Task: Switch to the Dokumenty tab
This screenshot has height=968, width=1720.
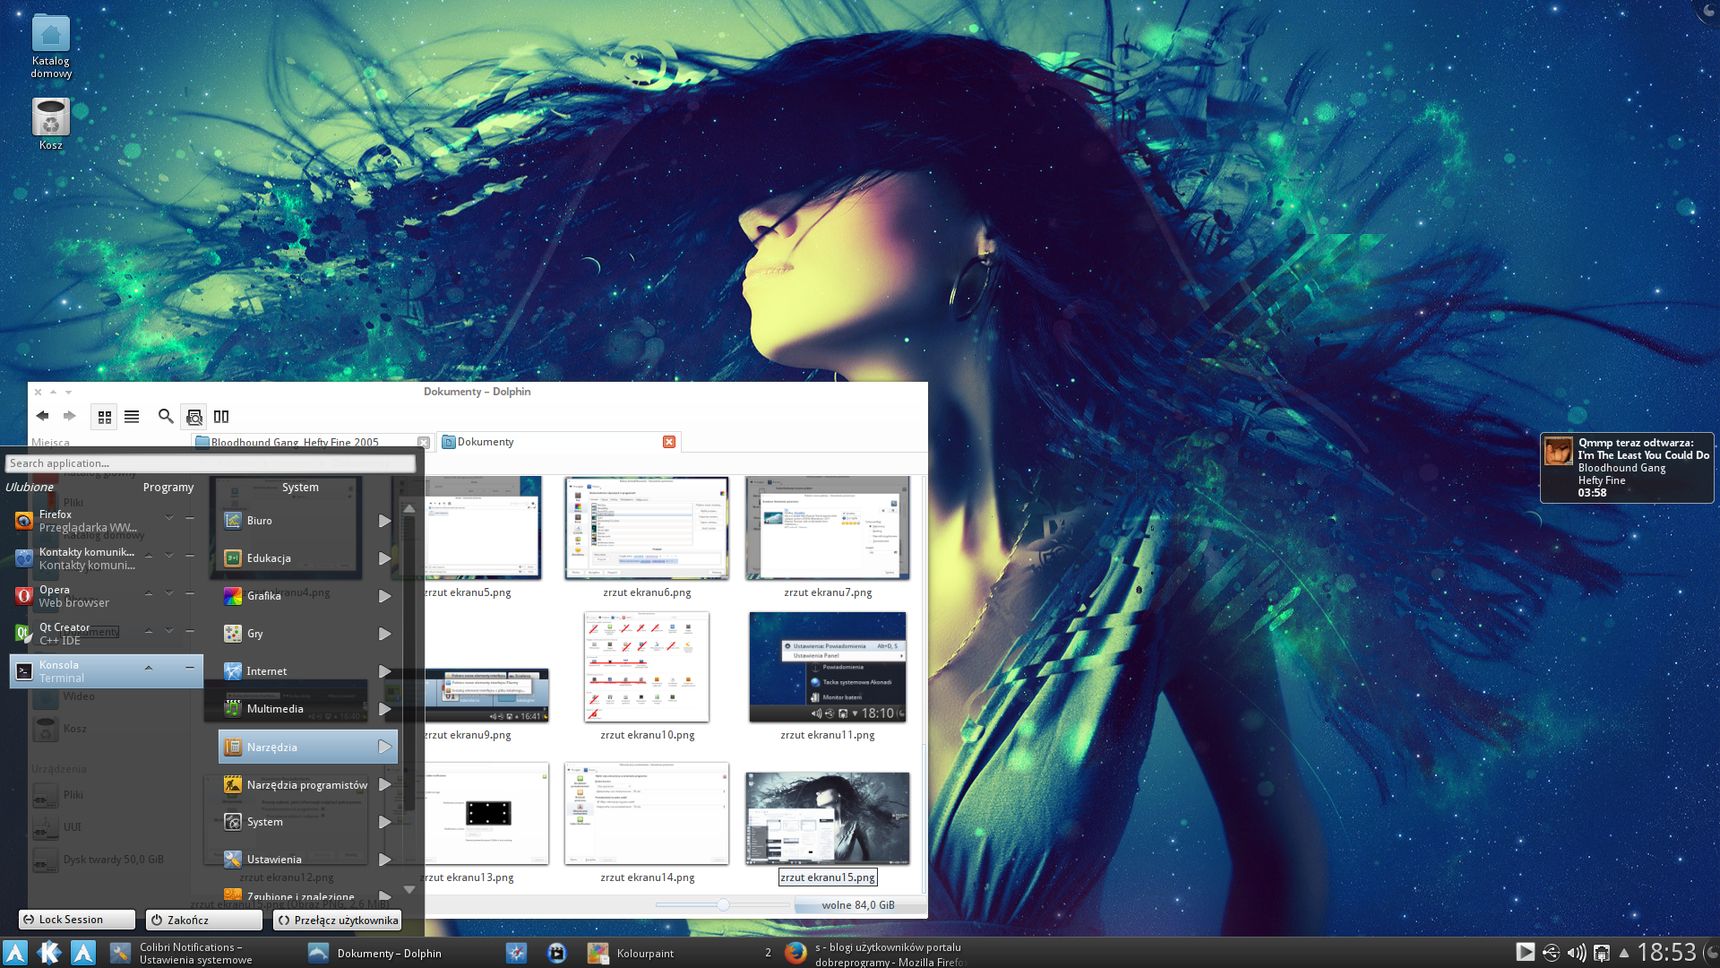Action: pos(558,442)
